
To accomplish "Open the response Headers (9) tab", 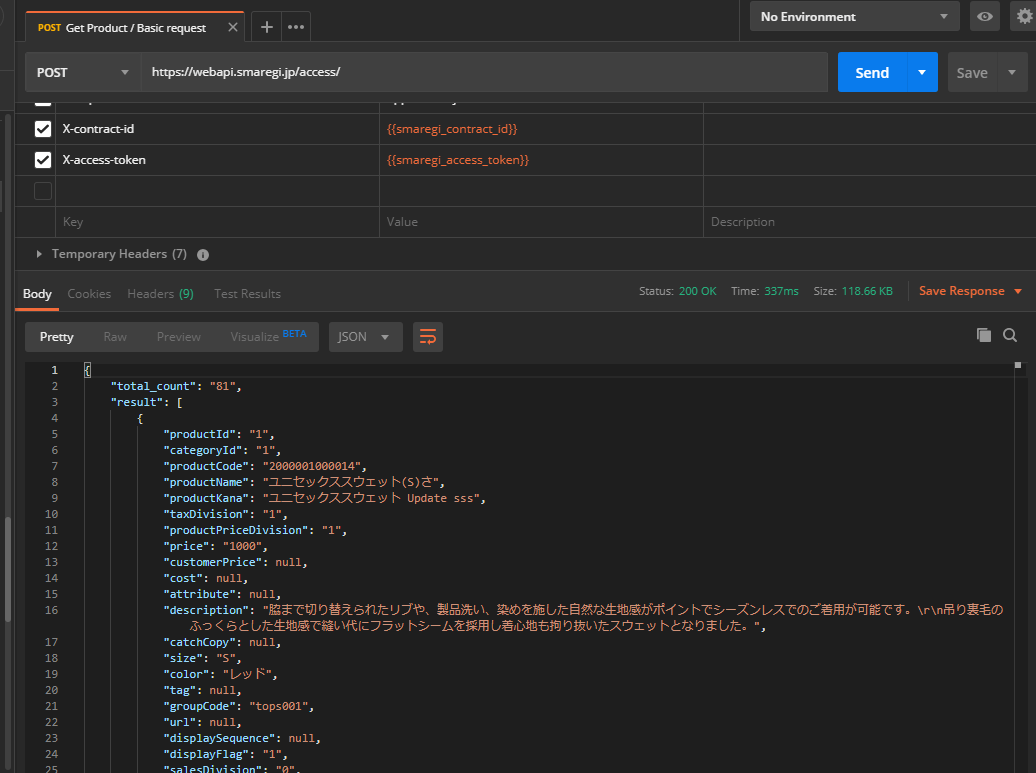I will [x=161, y=293].
